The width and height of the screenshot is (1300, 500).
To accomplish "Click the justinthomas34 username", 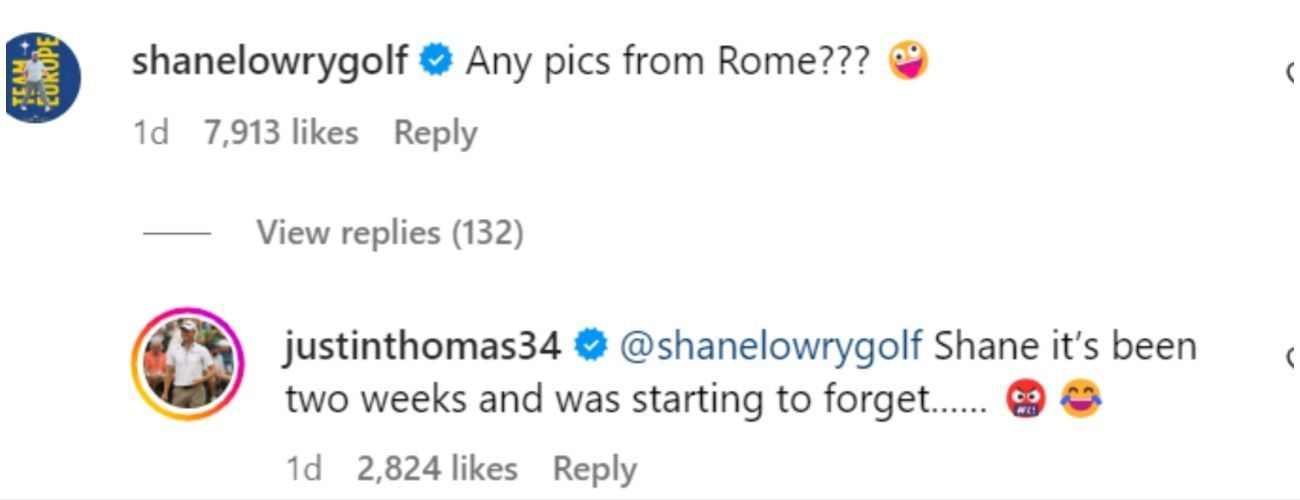I will coord(422,347).
